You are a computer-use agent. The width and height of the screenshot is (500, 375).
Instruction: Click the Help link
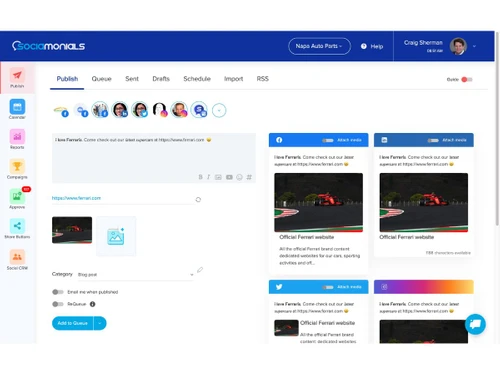(377, 46)
